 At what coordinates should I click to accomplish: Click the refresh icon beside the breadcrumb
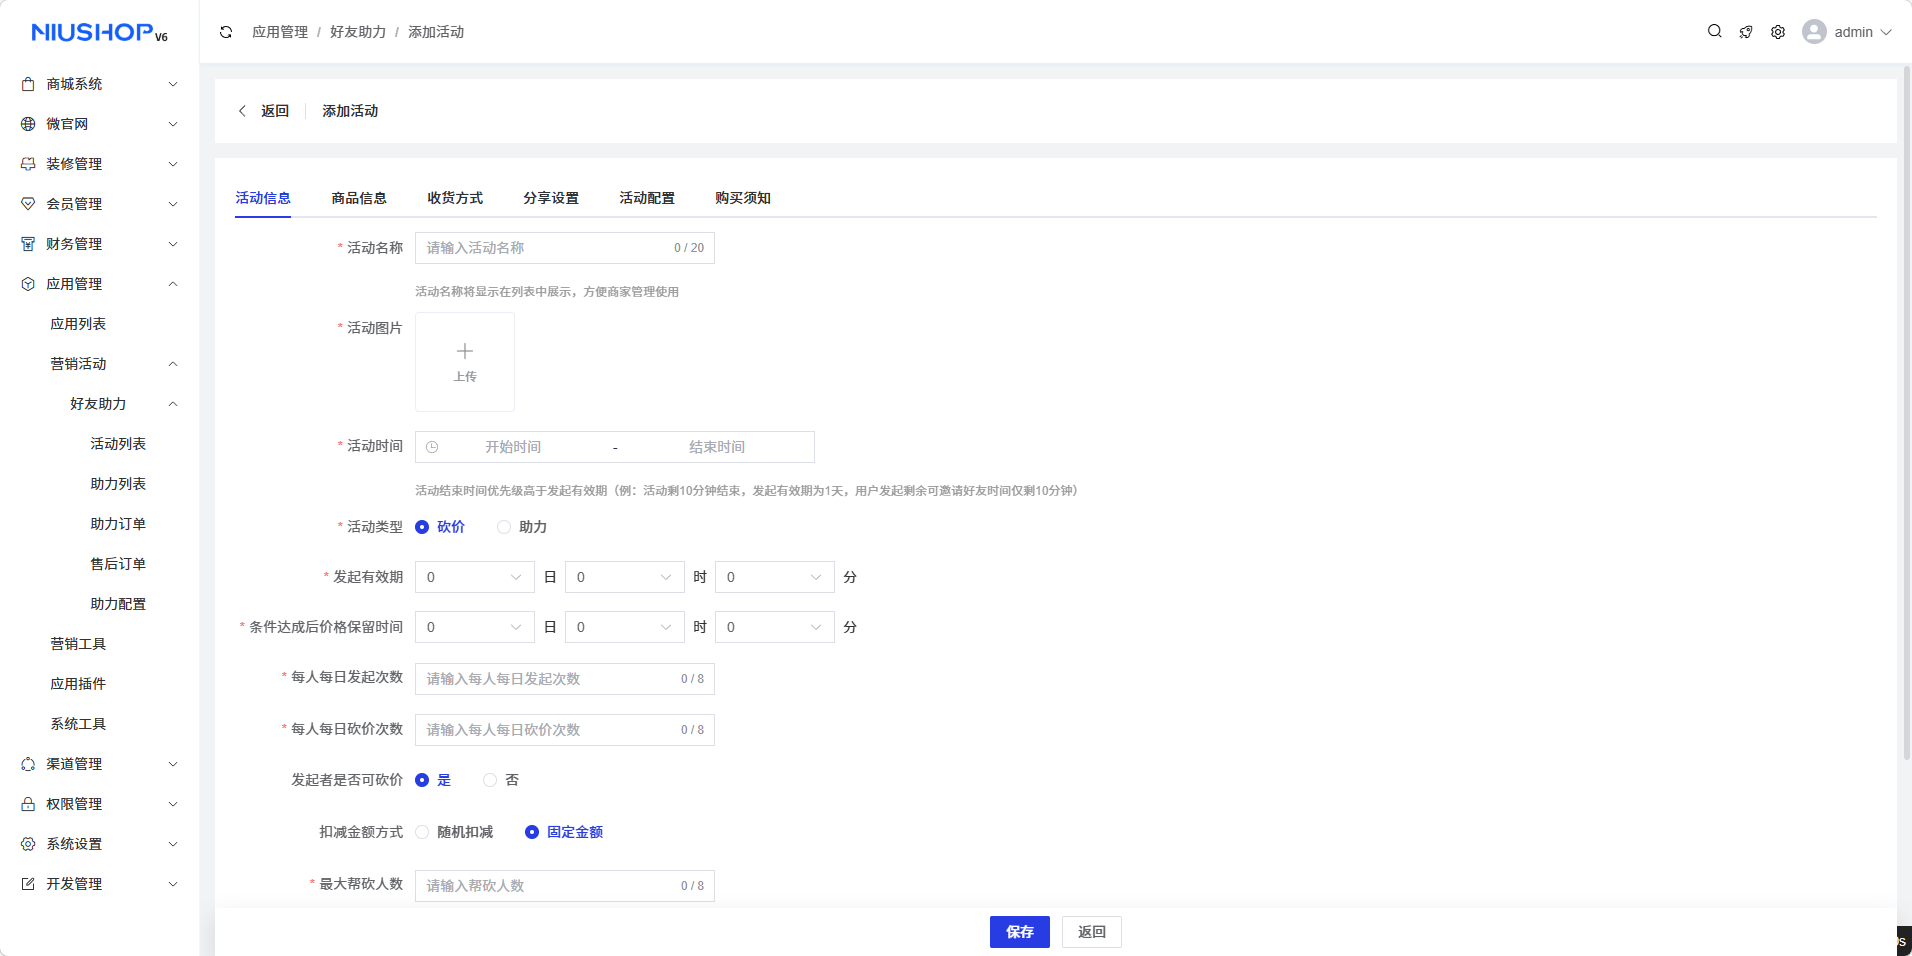(x=226, y=32)
